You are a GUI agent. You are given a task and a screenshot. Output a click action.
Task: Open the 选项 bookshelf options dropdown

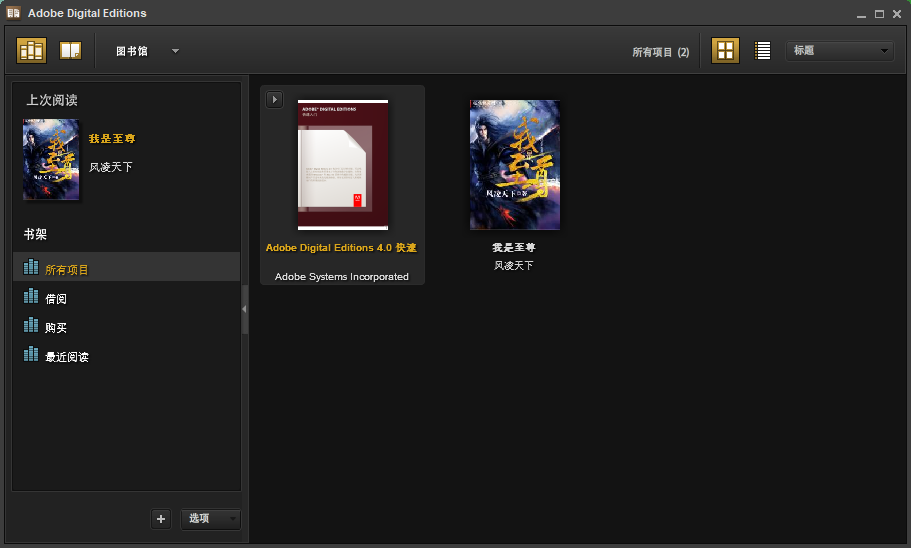[x=210, y=518]
